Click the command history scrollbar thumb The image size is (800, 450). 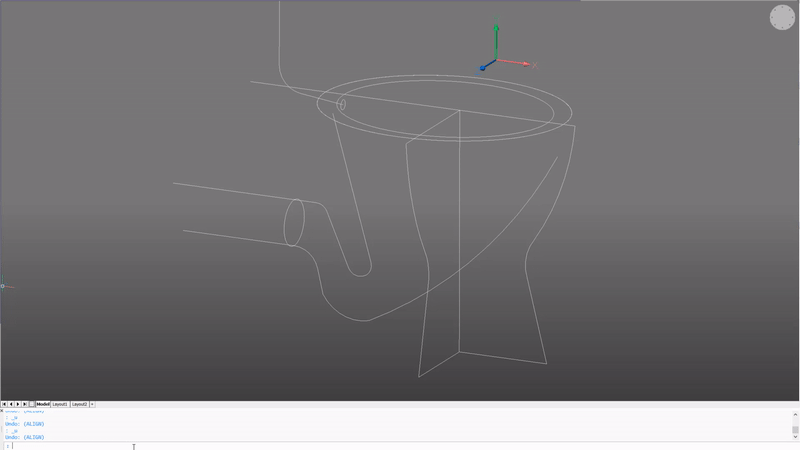point(795,430)
